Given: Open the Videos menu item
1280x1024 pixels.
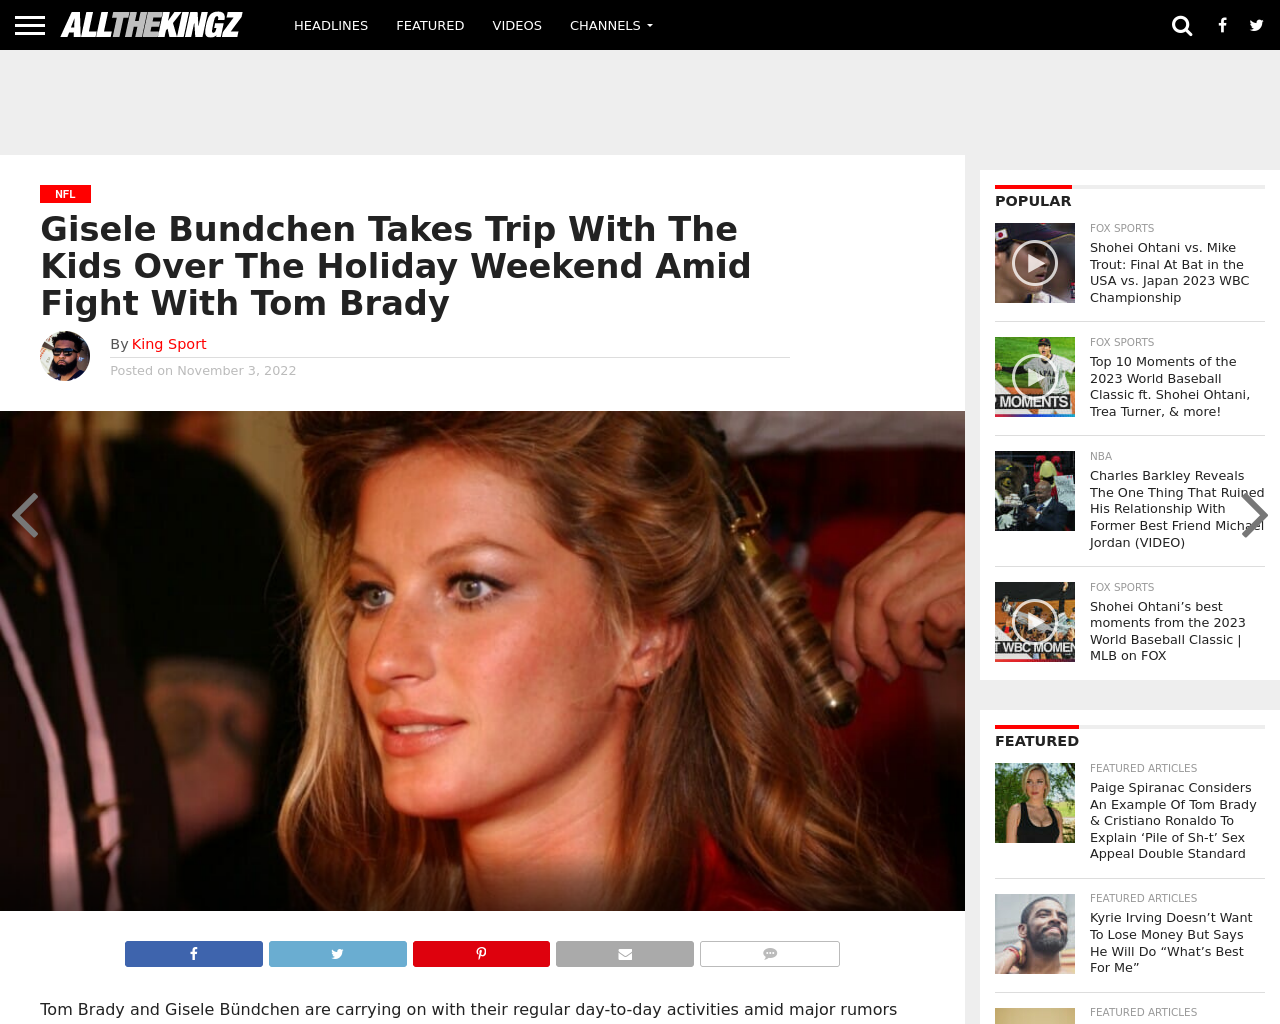Looking at the screenshot, I should [517, 25].
